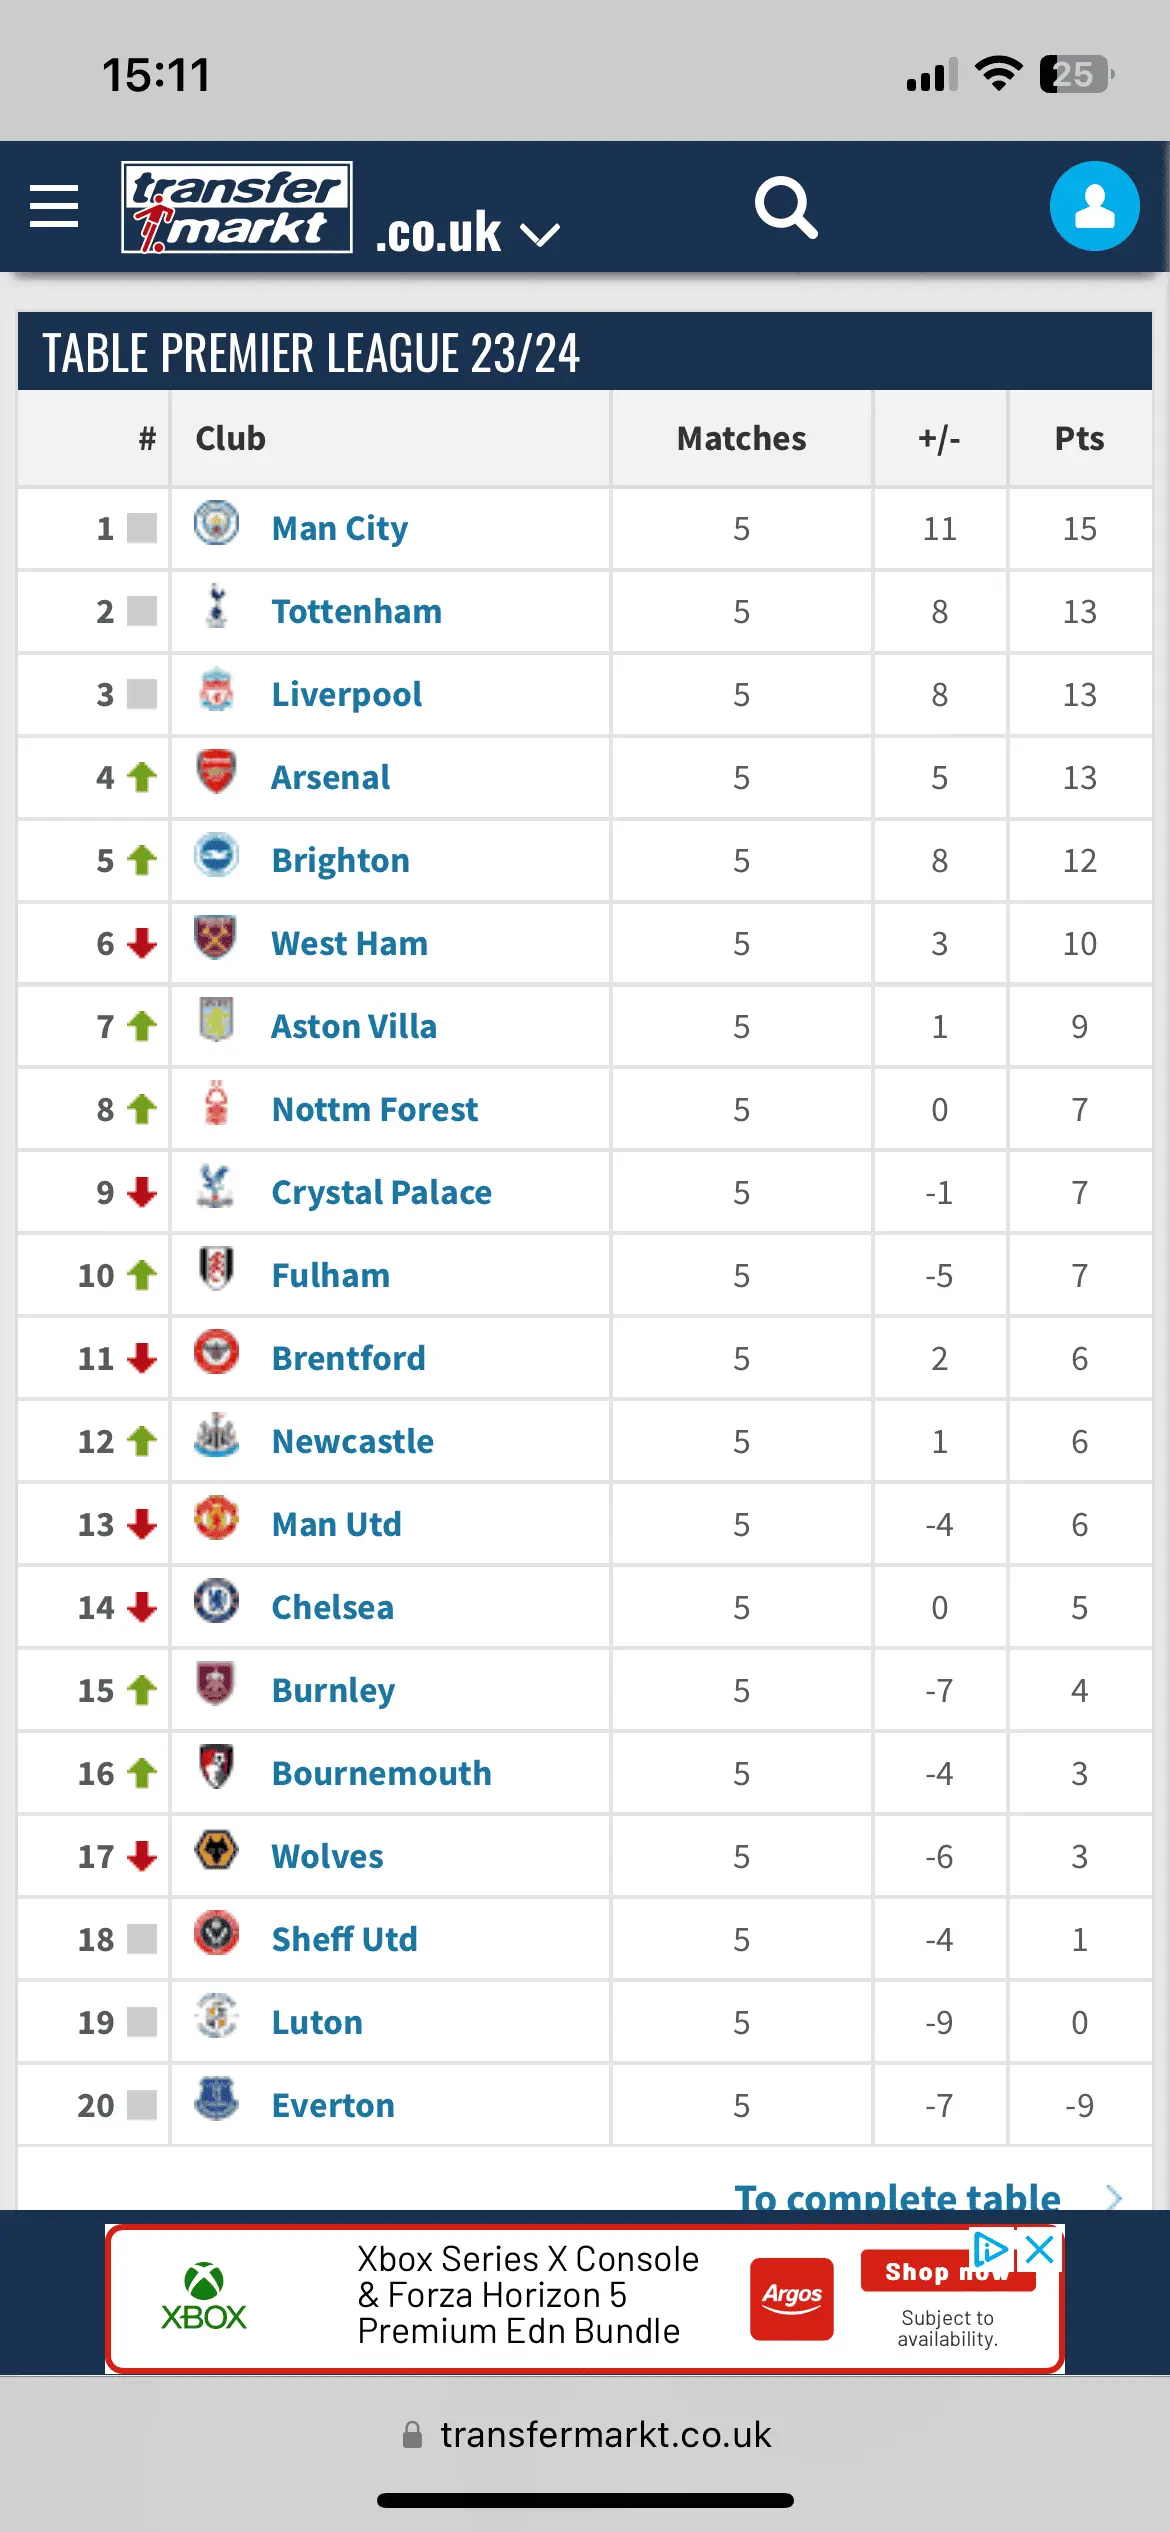Tap the Man City club crest
This screenshot has height=2532, width=1170.
(216, 524)
